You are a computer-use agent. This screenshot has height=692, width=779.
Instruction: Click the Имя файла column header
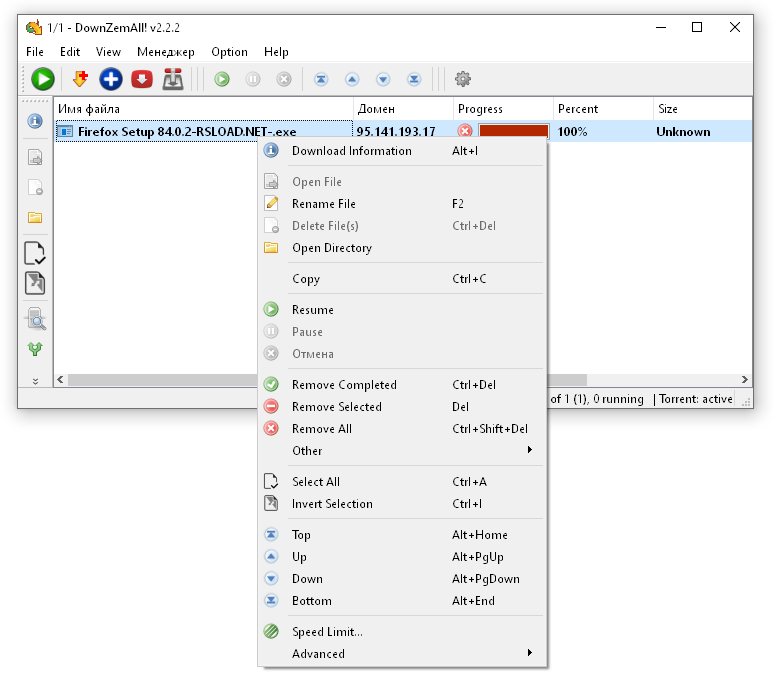pos(204,108)
